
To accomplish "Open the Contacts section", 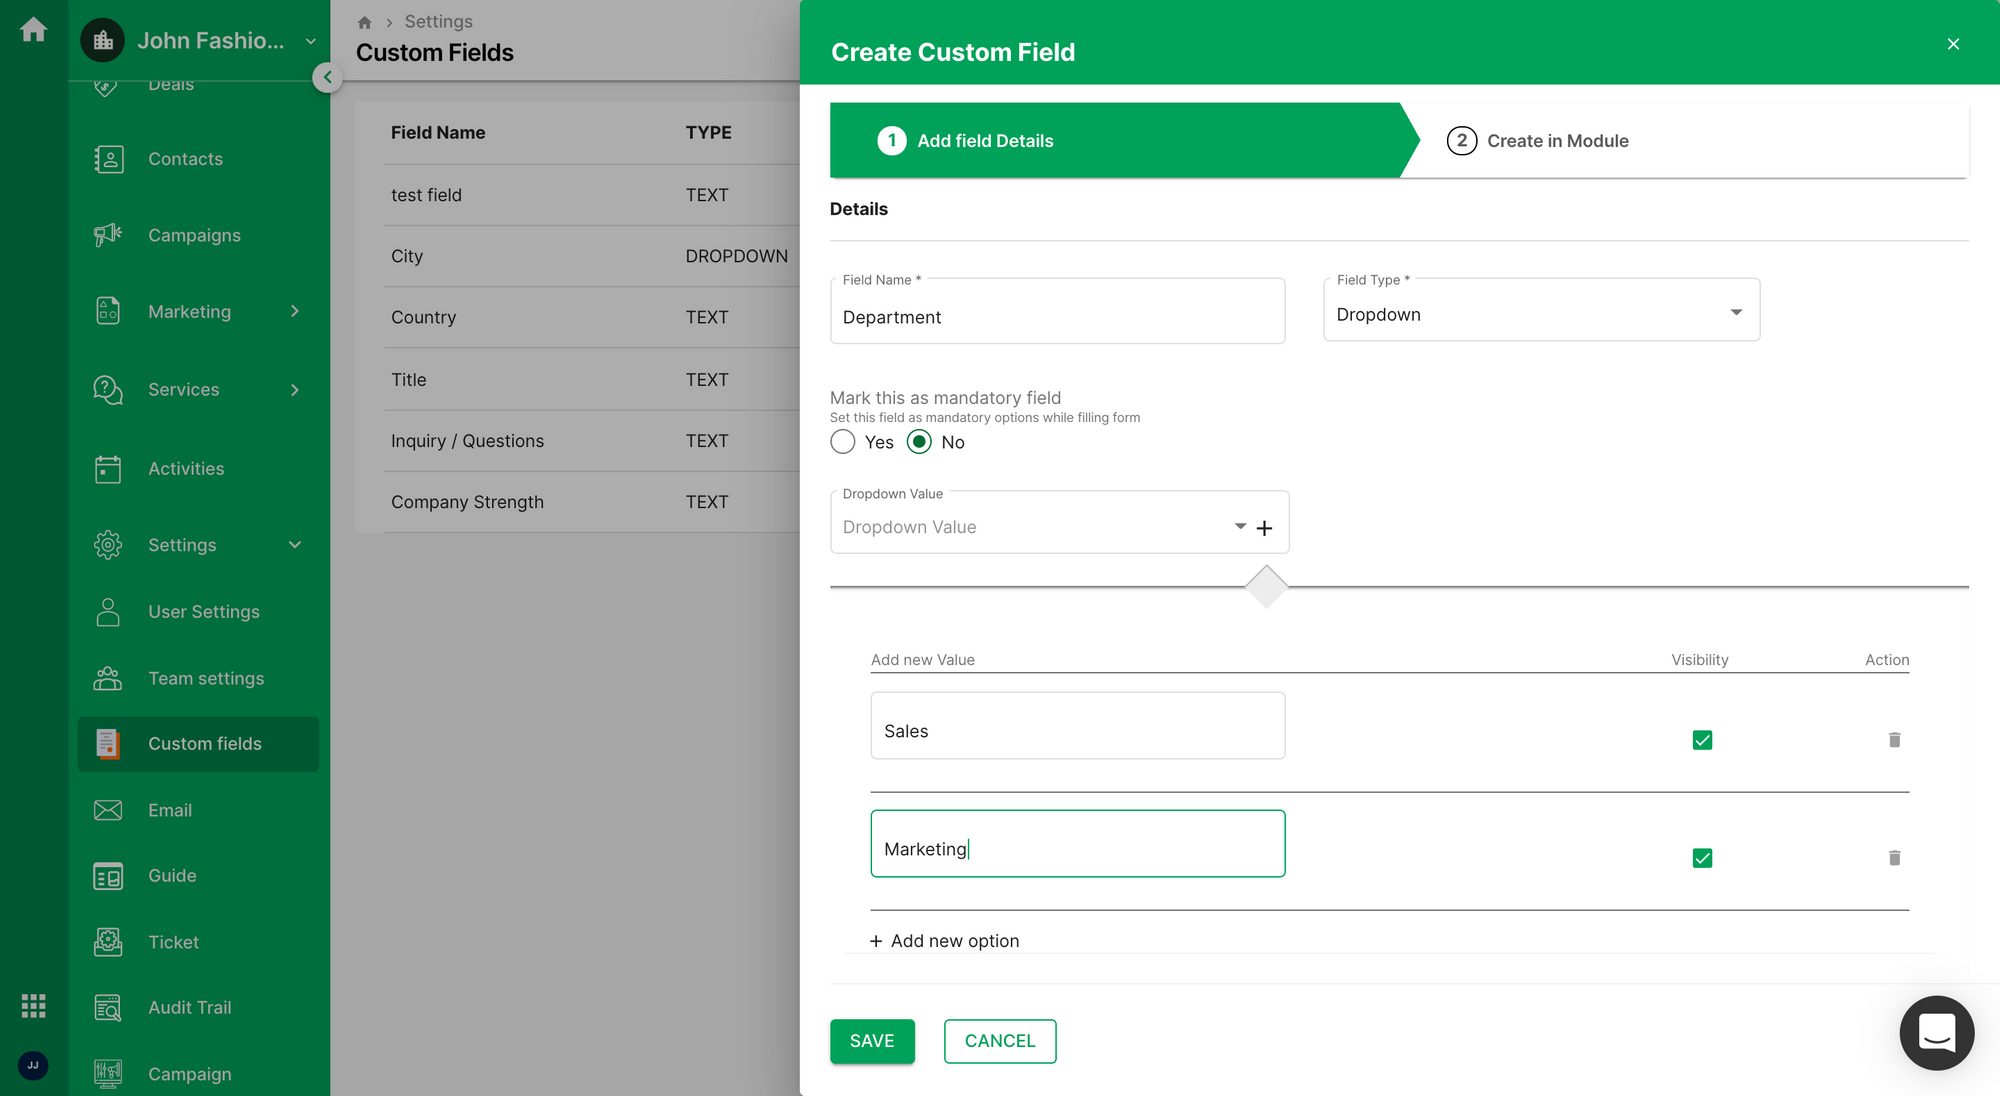I will tap(186, 158).
